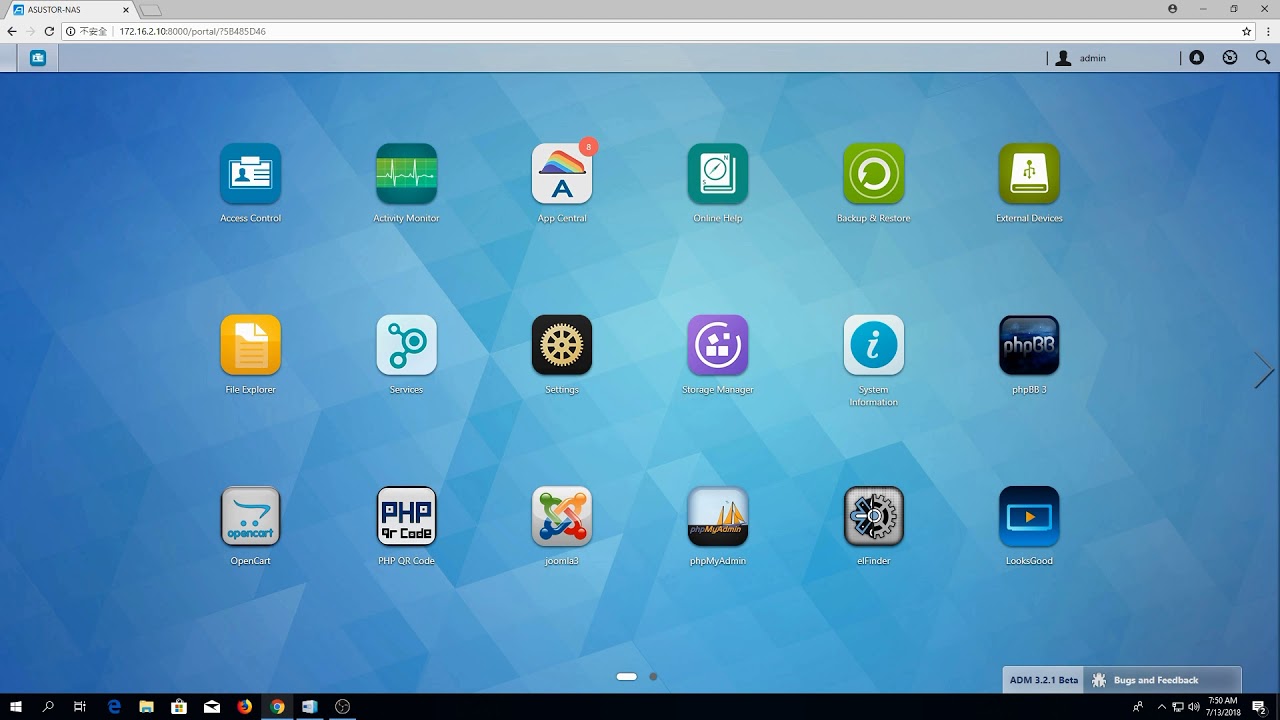Open App Central
Viewport: 1280px width, 720px height.
562,174
